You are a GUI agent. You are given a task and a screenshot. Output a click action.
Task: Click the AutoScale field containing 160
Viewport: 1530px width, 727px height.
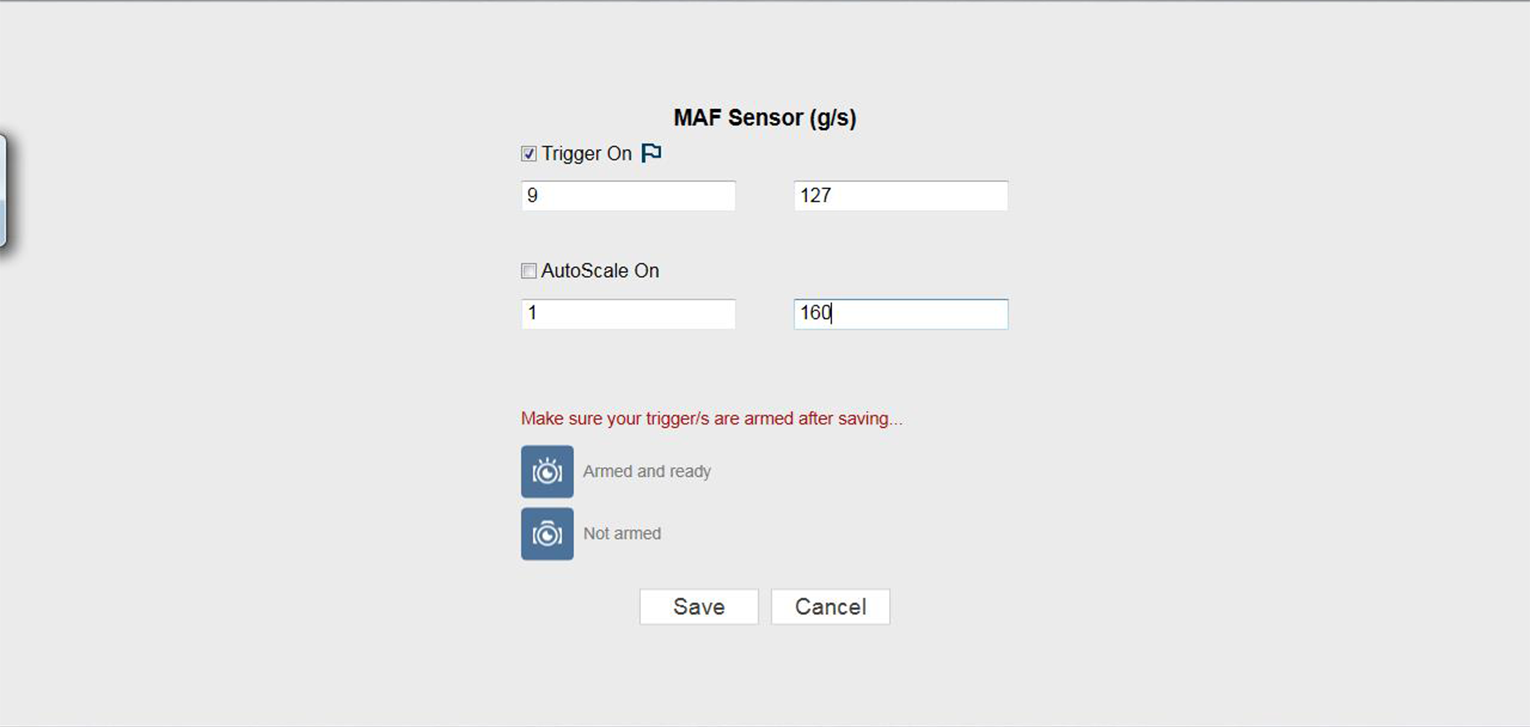pyautogui.click(x=900, y=314)
